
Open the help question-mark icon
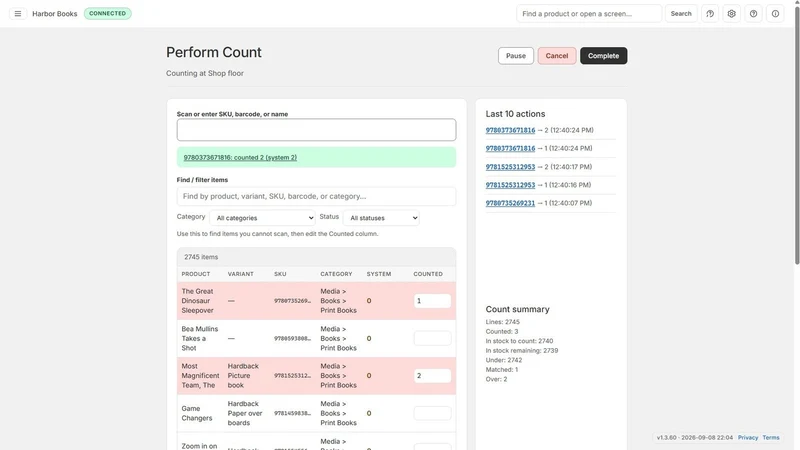click(754, 14)
